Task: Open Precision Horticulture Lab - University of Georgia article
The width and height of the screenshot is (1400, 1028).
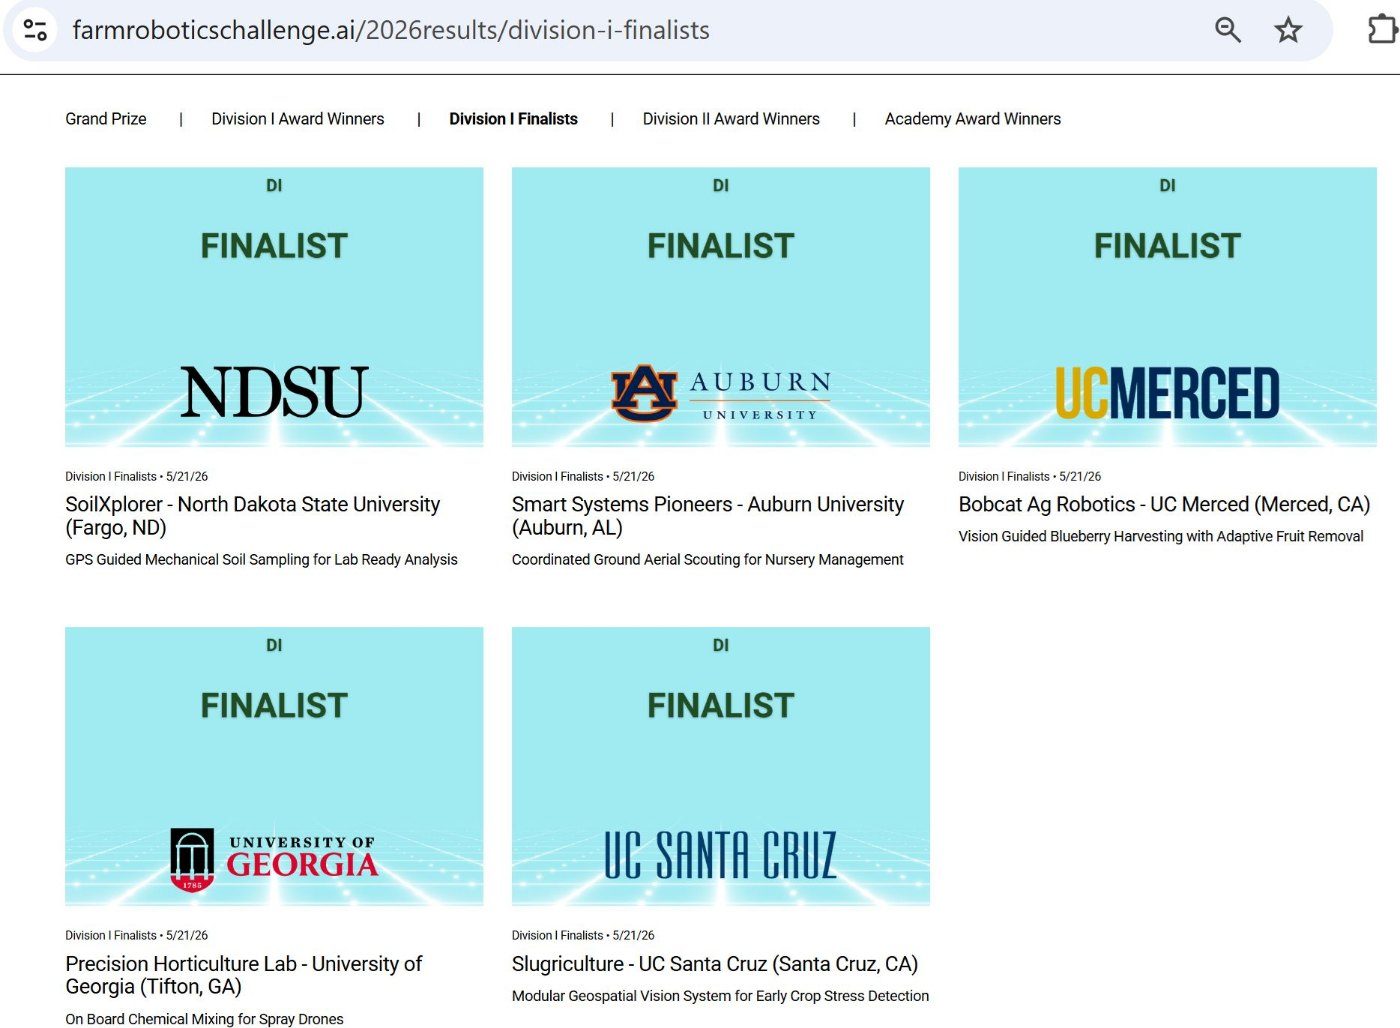Action: point(244,975)
